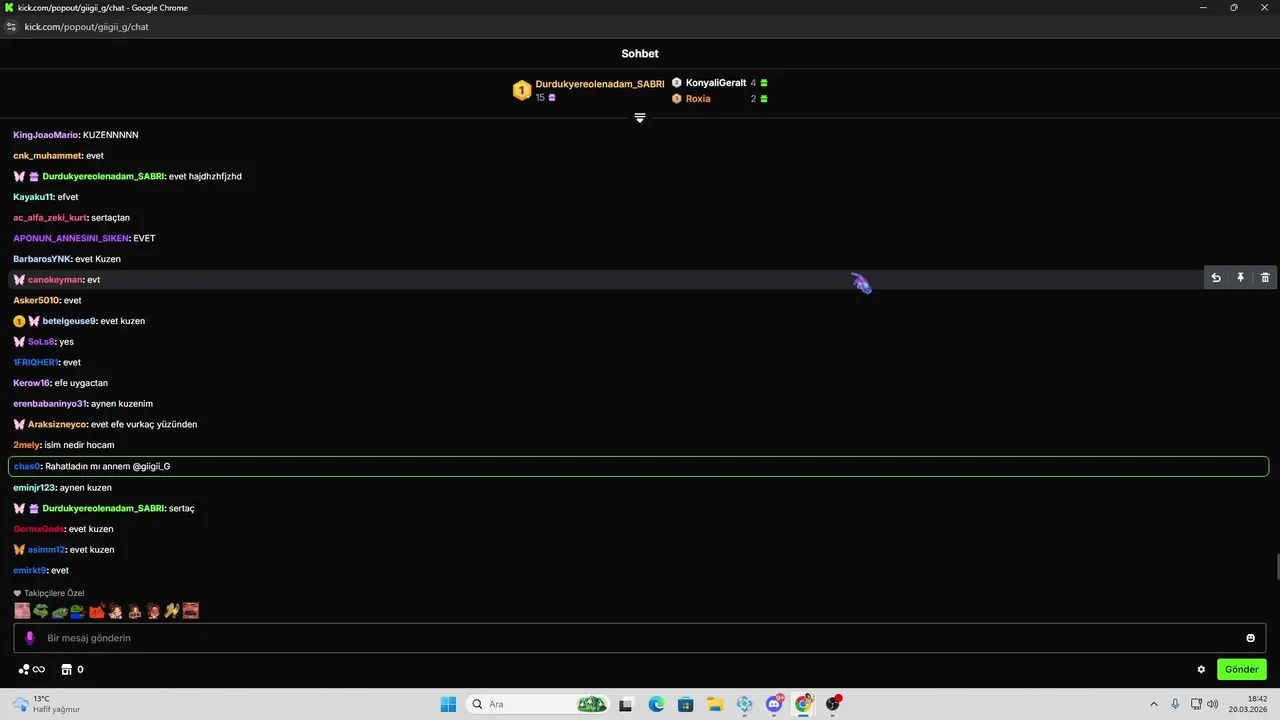Click the purple microphone icon in message box

click(x=30, y=638)
